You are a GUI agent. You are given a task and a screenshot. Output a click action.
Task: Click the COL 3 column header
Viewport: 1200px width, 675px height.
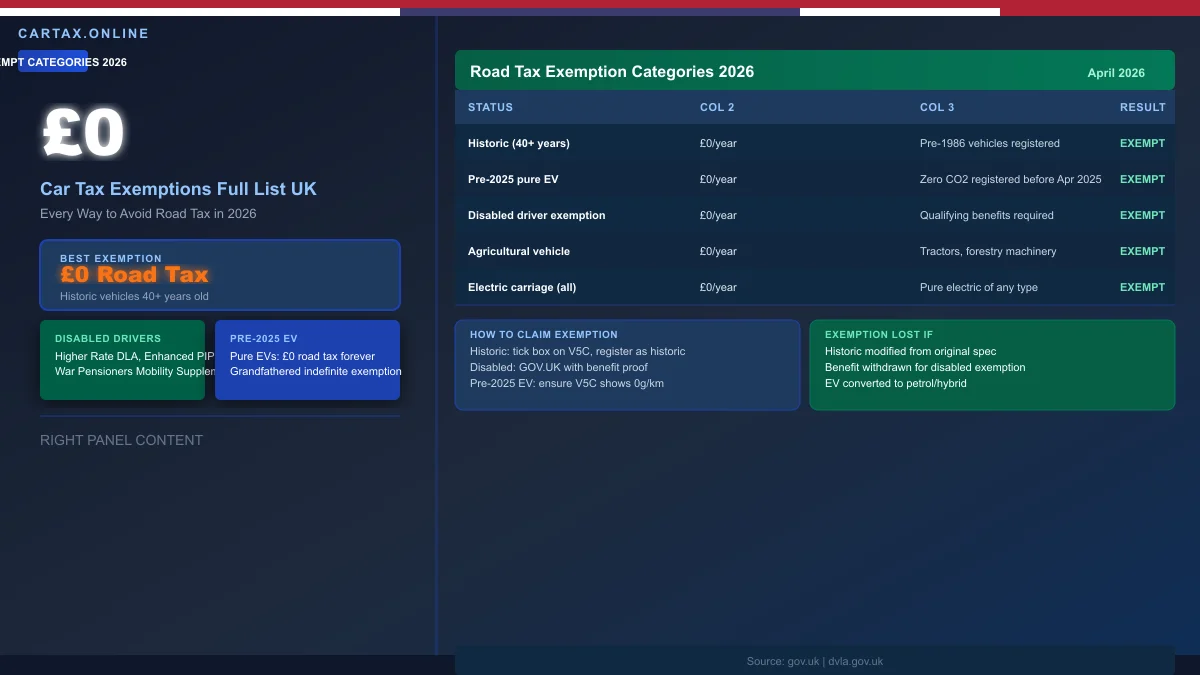937,107
